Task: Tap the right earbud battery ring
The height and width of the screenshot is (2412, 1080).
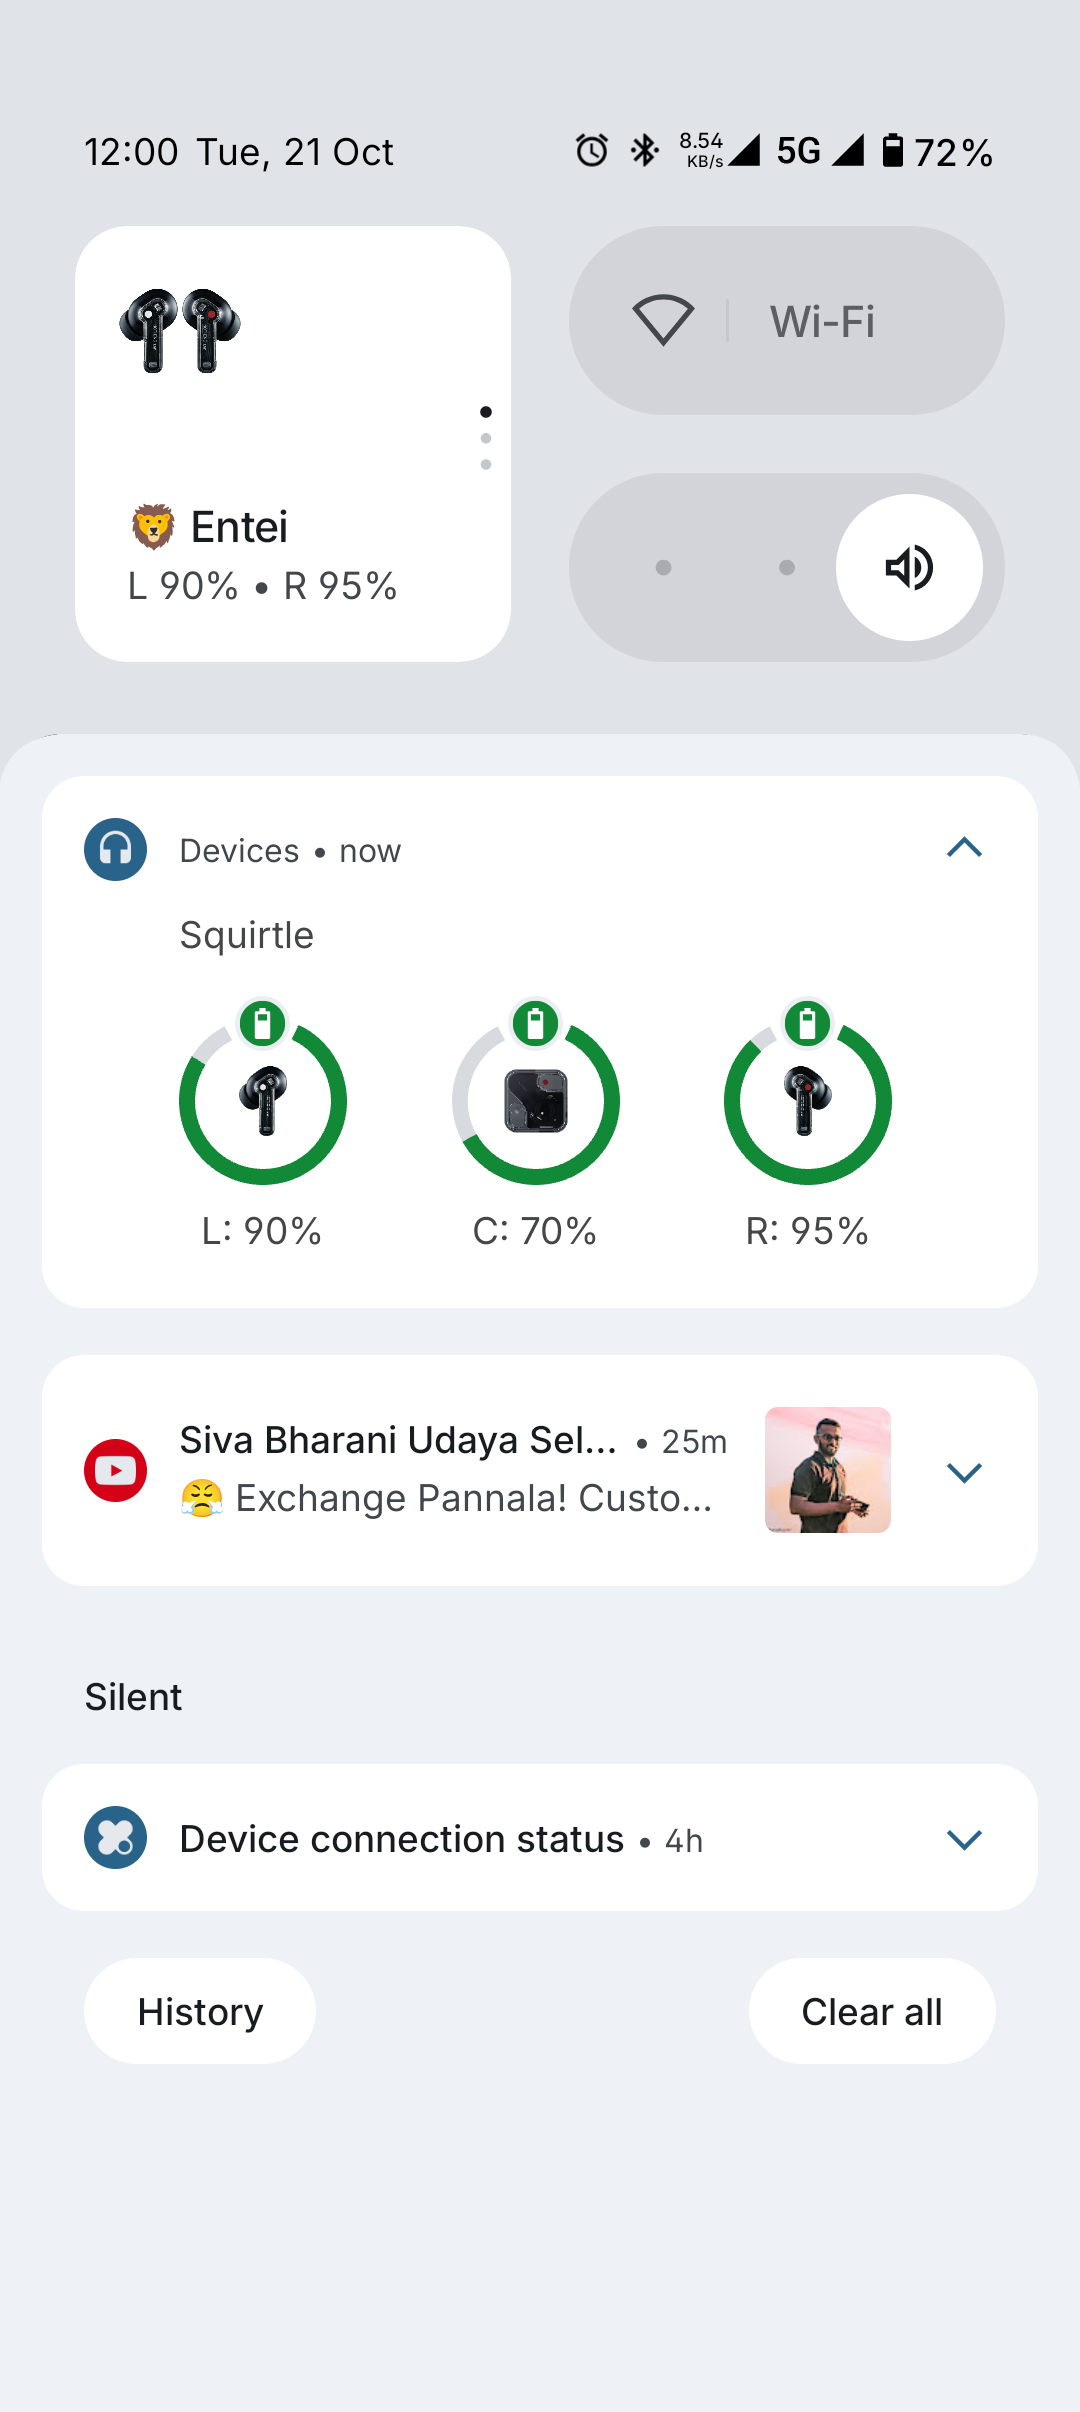Action: click(x=808, y=1100)
